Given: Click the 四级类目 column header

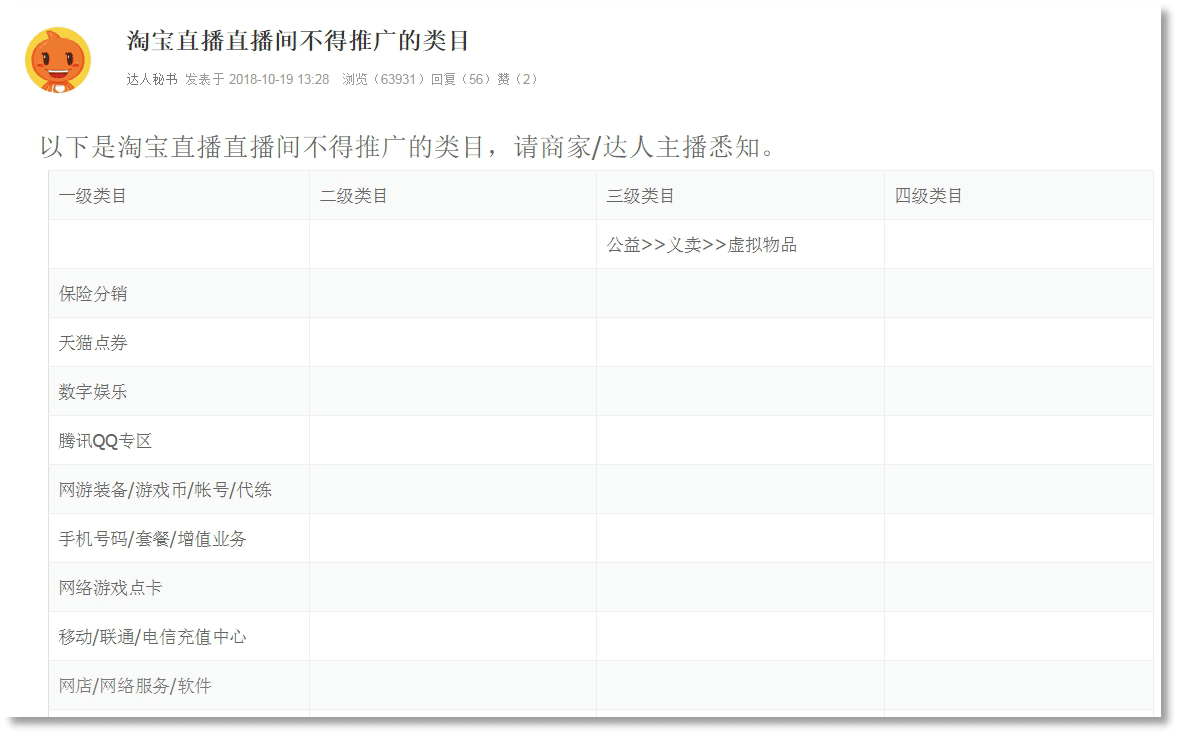Looking at the screenshot, I should tap(929, 196).
